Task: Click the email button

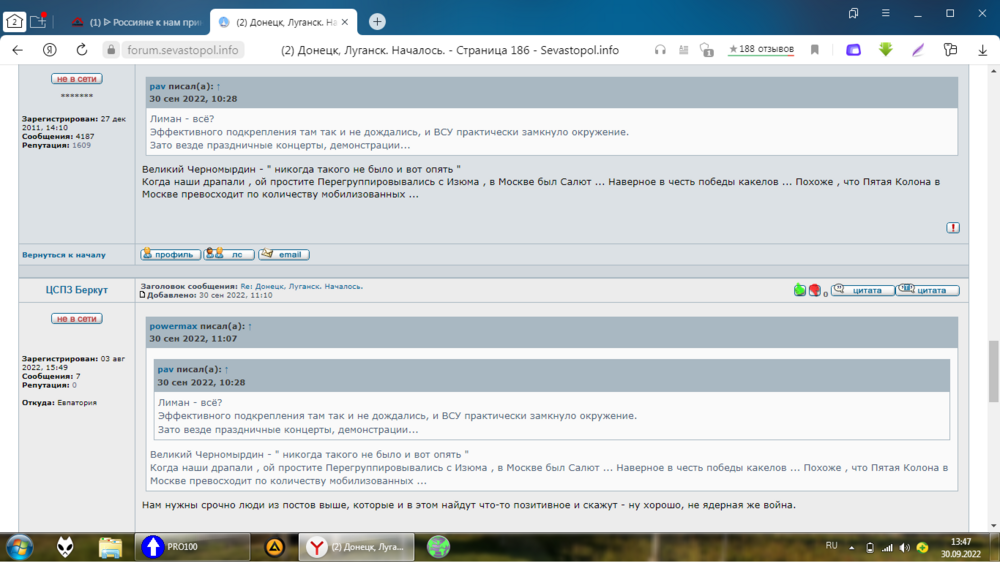Action: tap(284, 255)
